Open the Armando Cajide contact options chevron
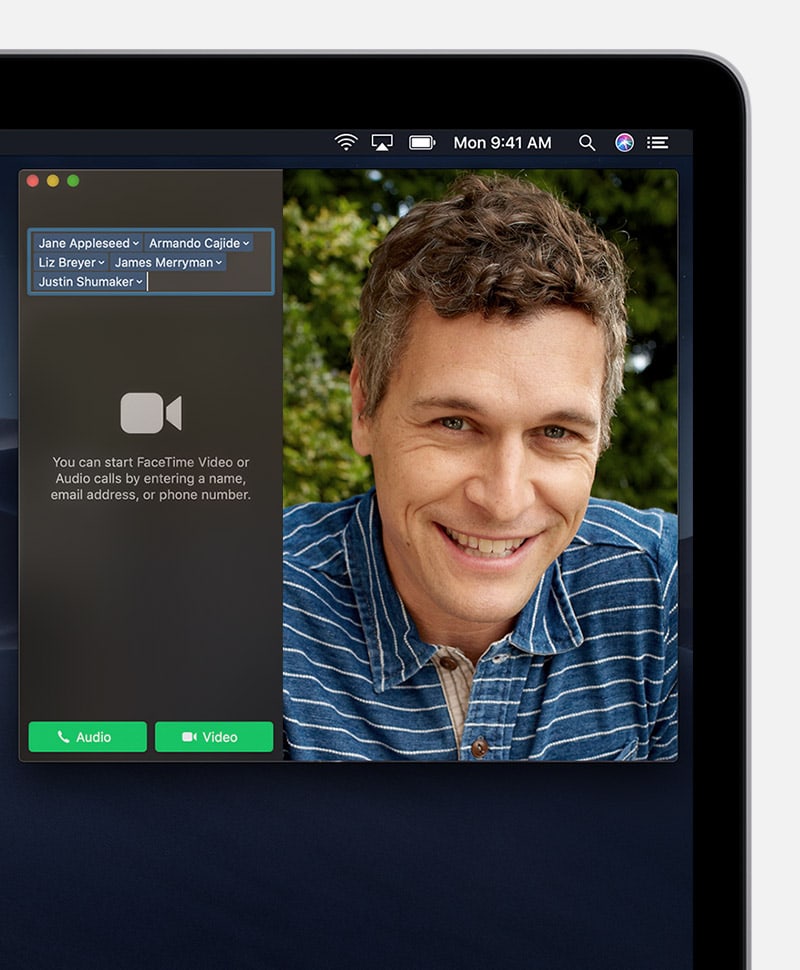 click(246, 244)
